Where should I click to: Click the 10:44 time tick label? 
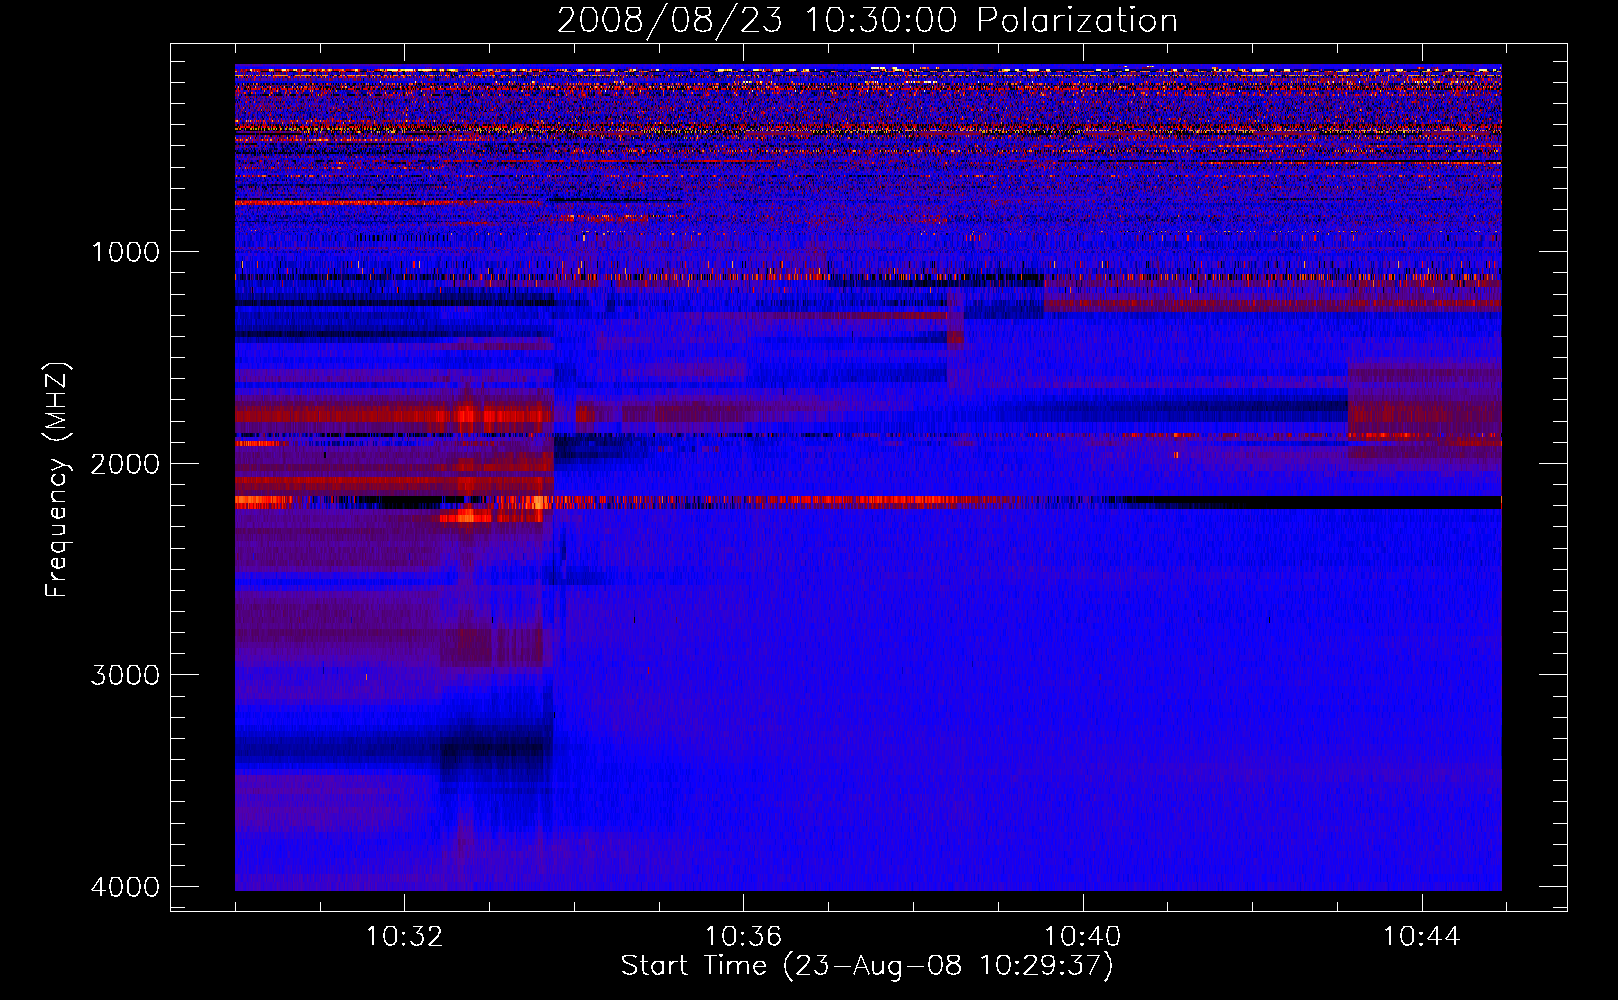coord(1422,937)
